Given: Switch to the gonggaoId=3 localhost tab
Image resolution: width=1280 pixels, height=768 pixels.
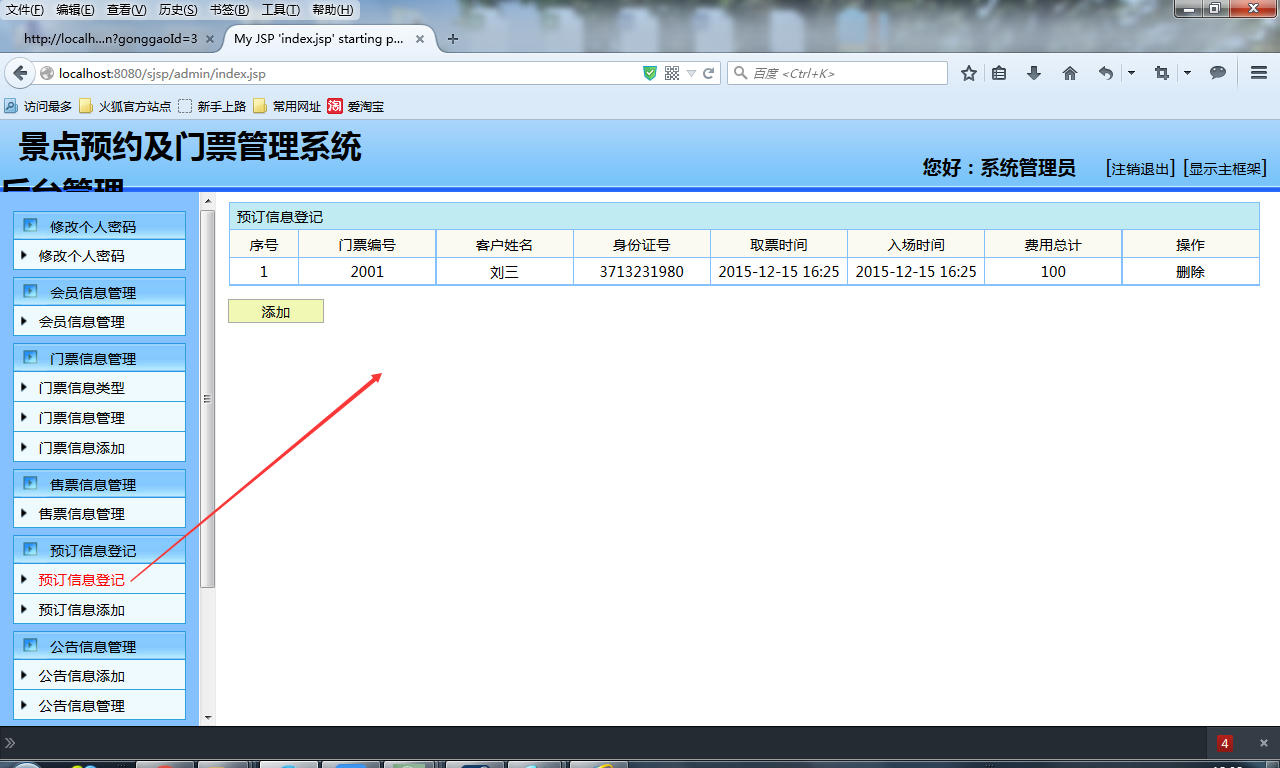Looking at the screenshot, I should click(110, 39).
